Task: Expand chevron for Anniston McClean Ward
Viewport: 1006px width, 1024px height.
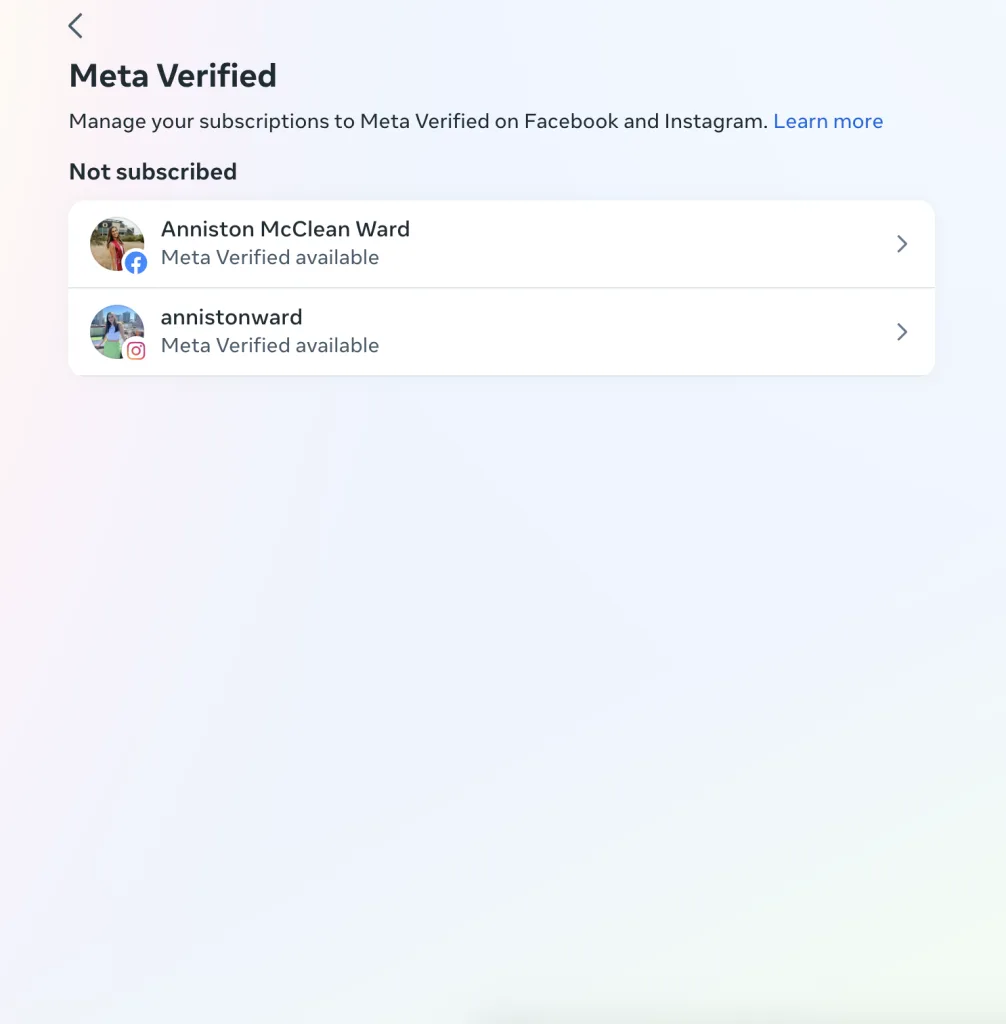Action: (x=902, y=244)
